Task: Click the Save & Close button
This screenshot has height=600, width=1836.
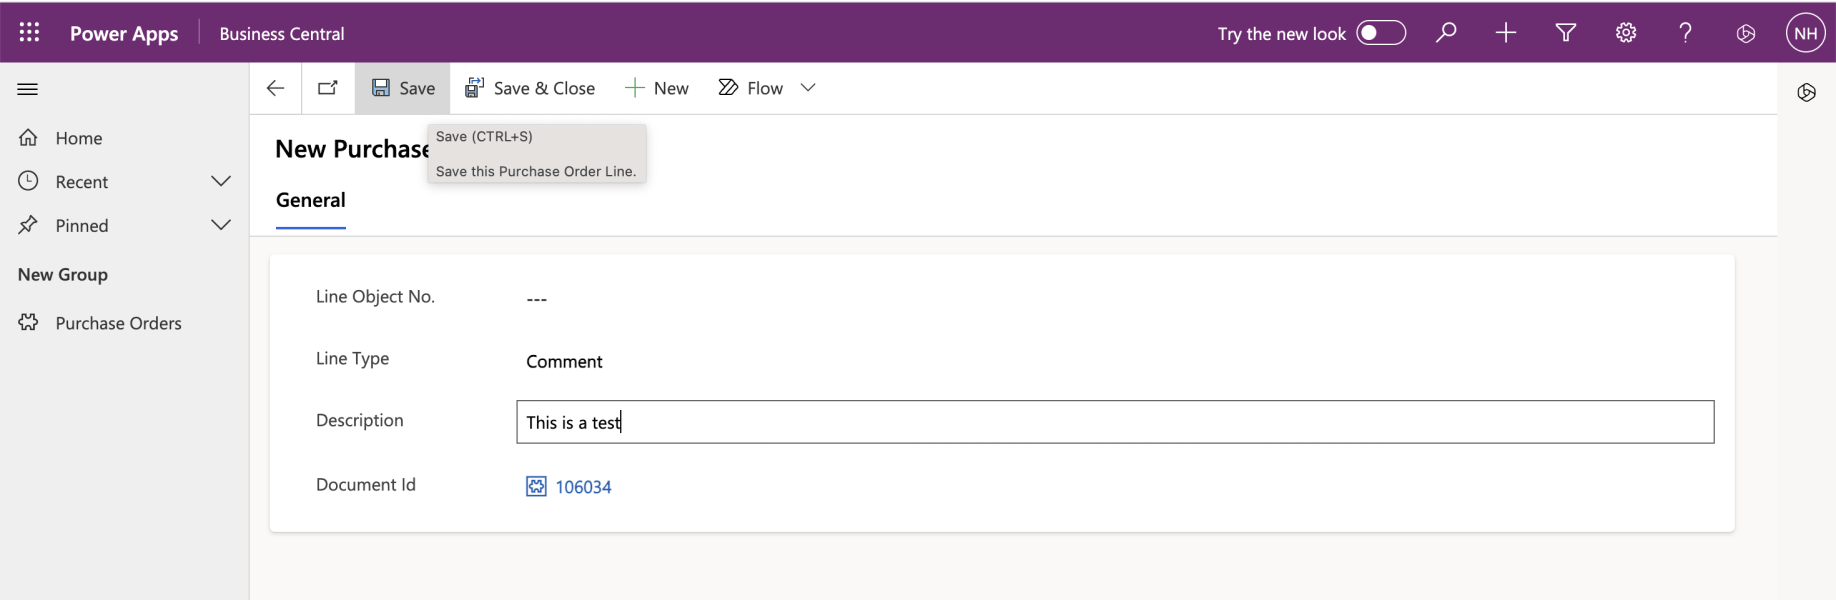Action: tap(530, 88)
